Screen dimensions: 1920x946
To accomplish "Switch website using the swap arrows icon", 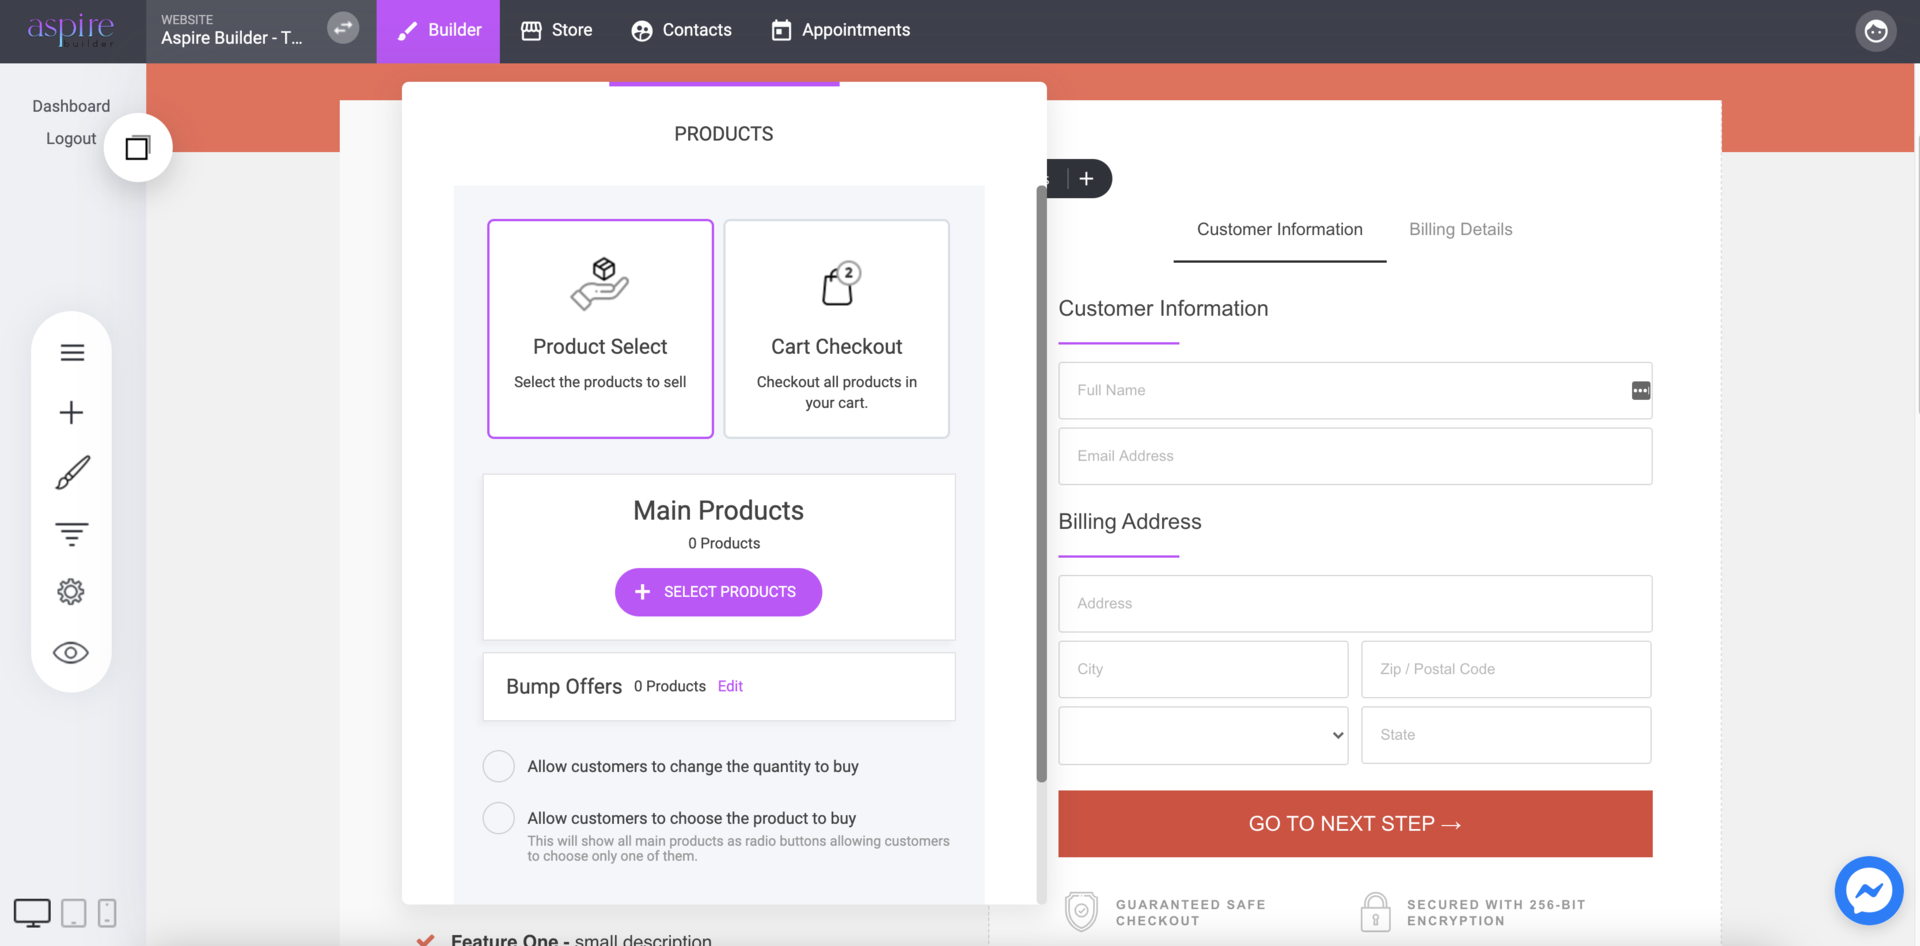I will [x=343, y=28].
